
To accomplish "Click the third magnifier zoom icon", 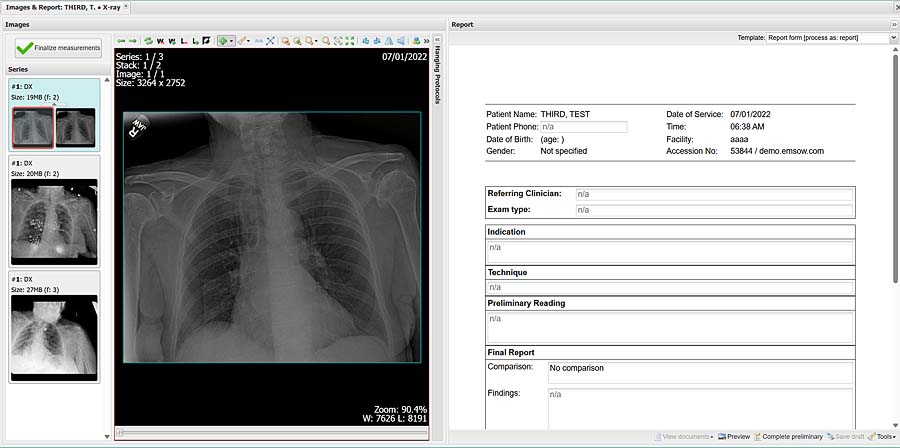I will pyautogui.click(x=309, y=41).
